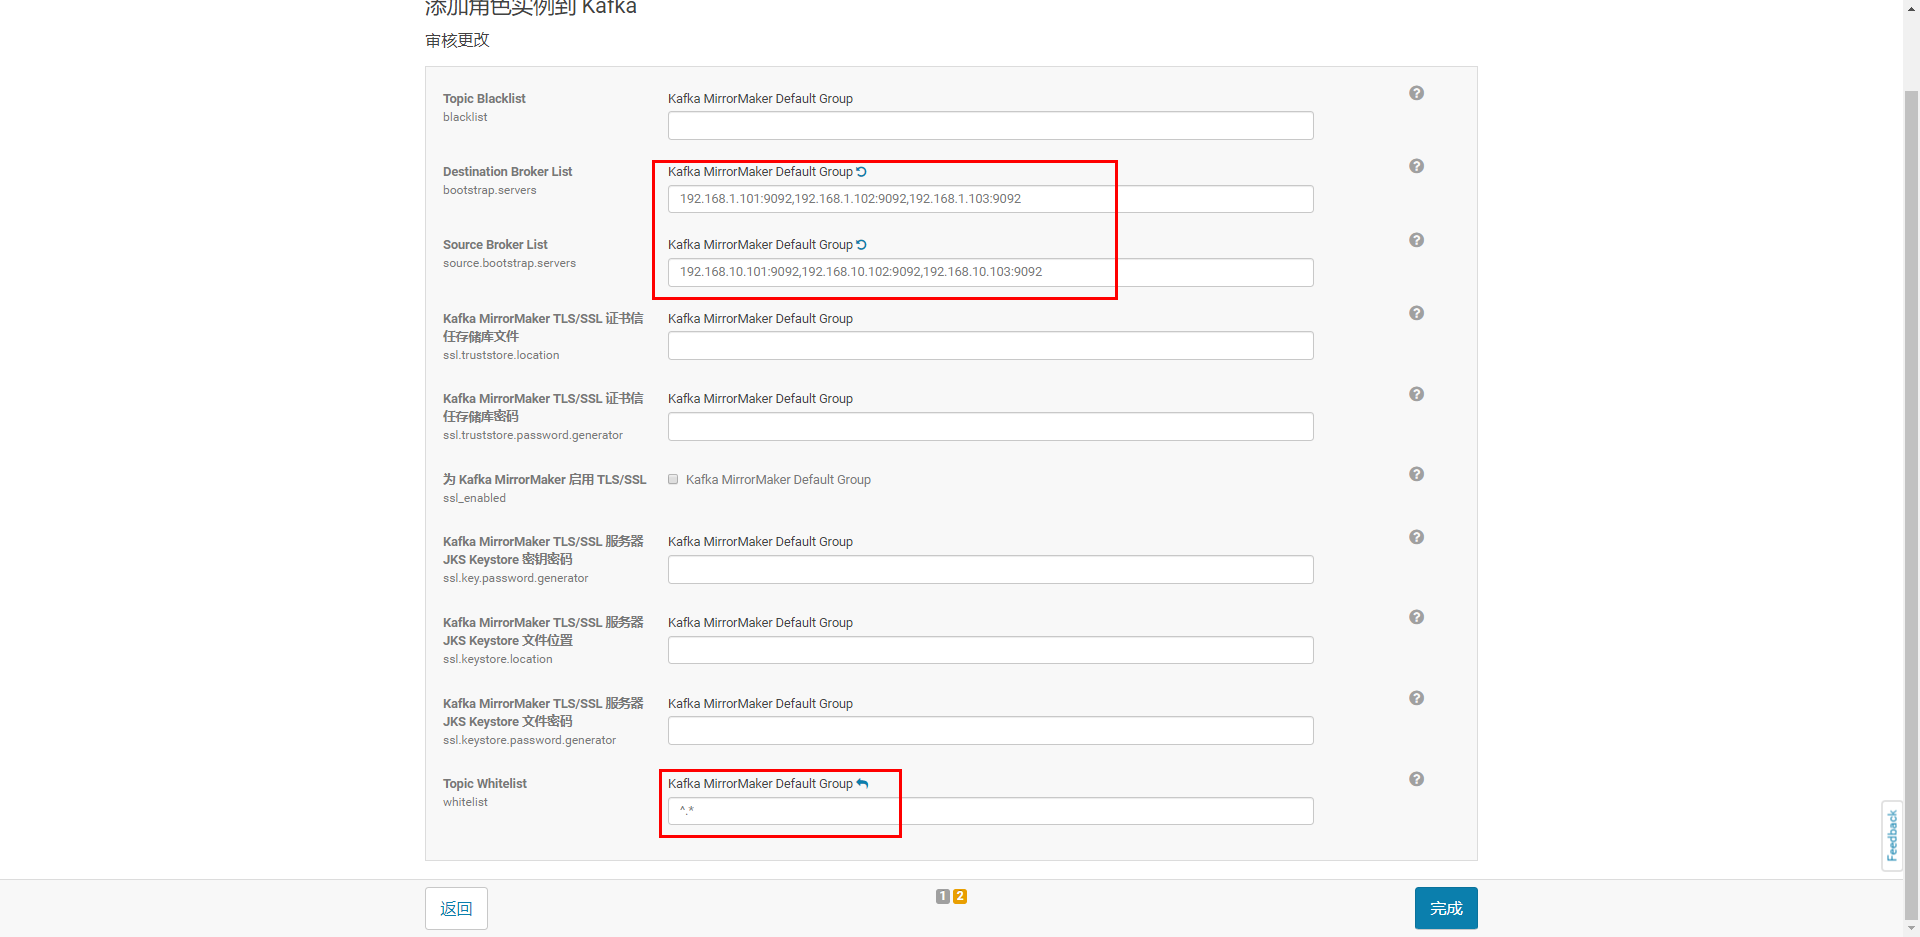The image size is (1920, 937).
Task: Go to wizard page 2
Action: (x=960, y=896)
